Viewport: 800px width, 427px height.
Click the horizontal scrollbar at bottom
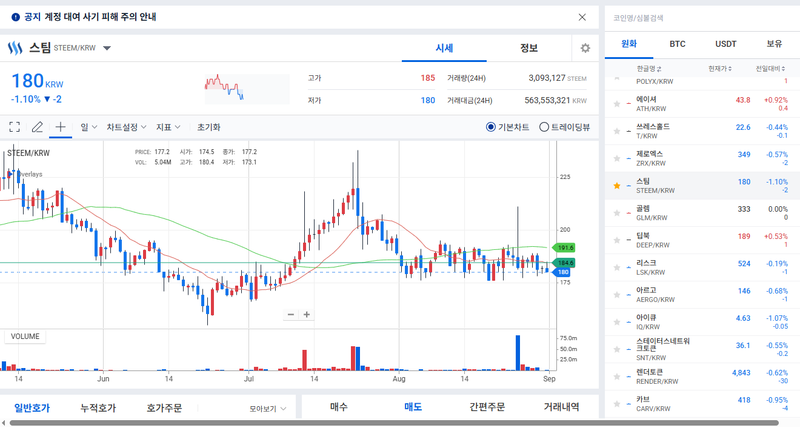[x=394, y=423]
